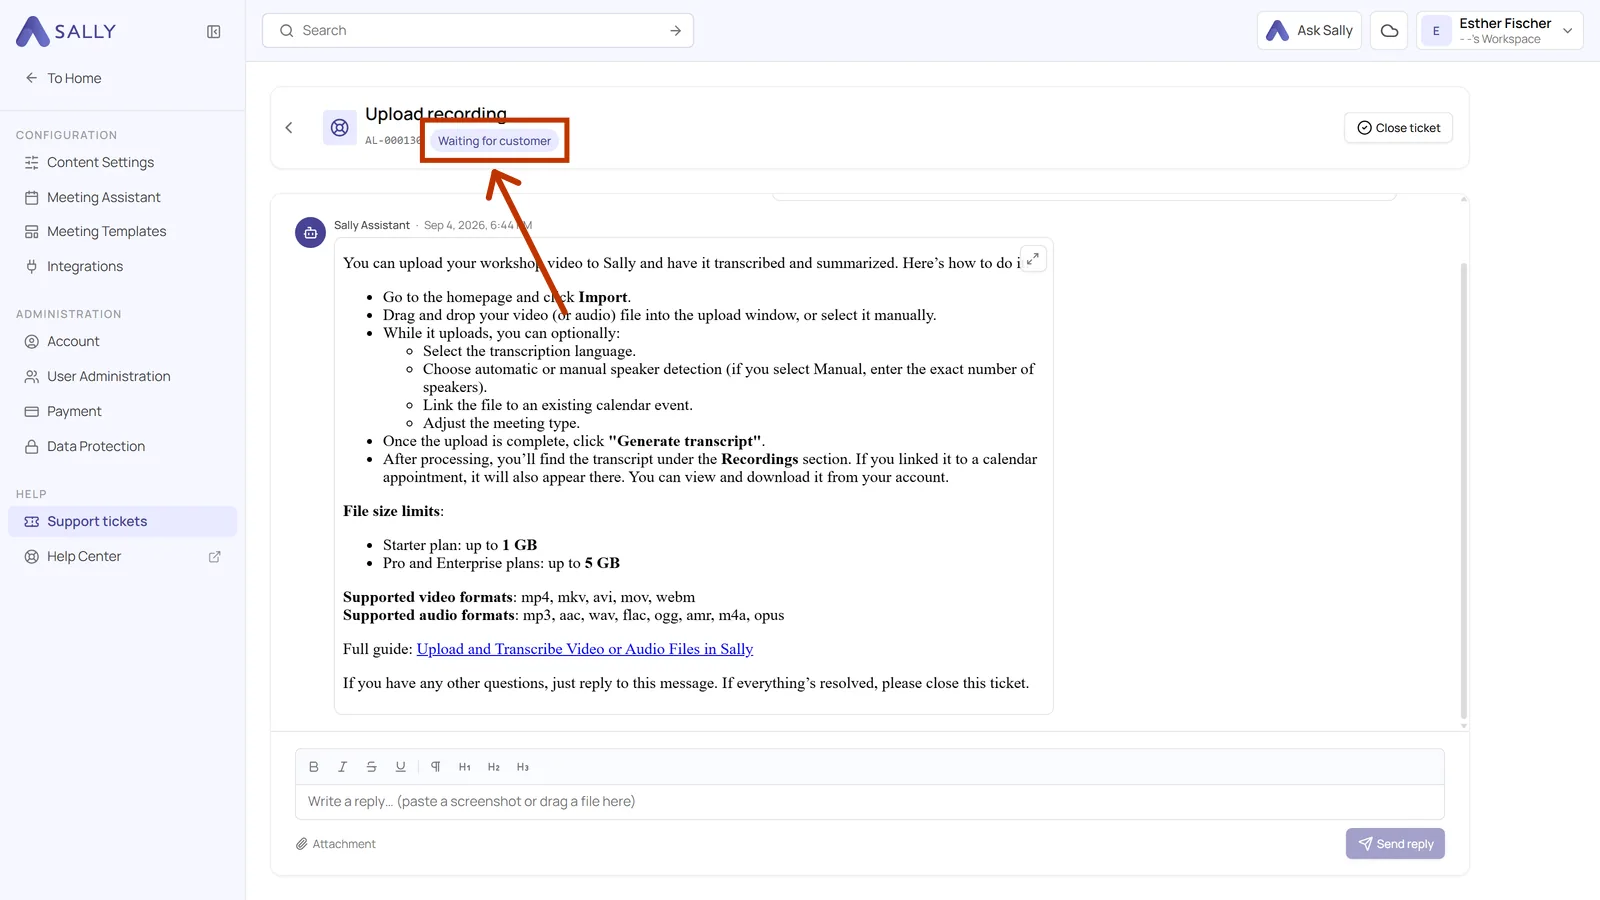Open the Esther Fischer workspace dropdown
1600x900 pixels.
click(x=1500, y=31)
